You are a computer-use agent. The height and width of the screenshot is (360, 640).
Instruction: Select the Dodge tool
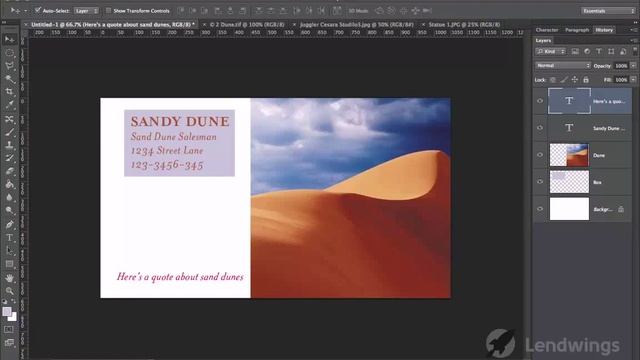9,210
